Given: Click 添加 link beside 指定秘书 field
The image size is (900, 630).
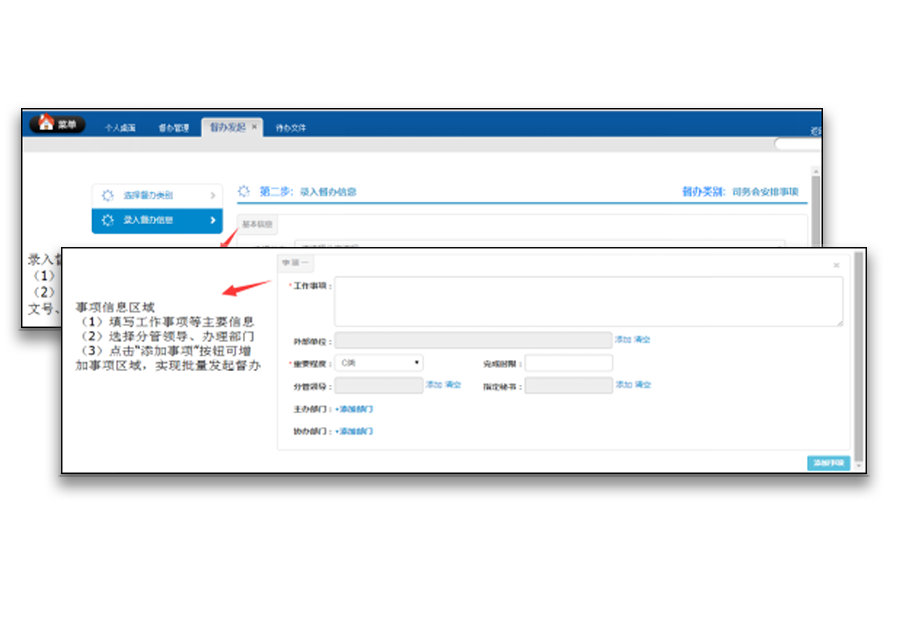Looking at the screenshot, I should click(622, 385).
